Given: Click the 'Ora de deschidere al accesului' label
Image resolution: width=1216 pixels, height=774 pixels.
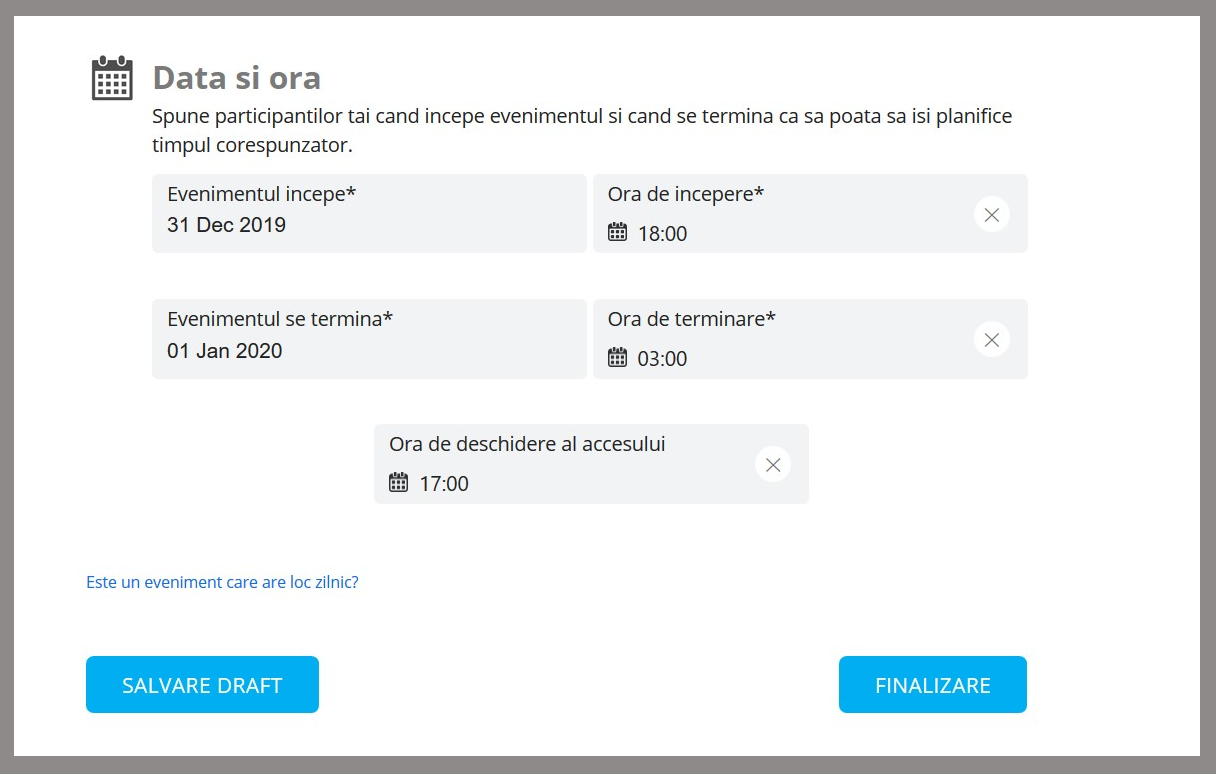Looking at the screenshot, I should click(527, 444).
